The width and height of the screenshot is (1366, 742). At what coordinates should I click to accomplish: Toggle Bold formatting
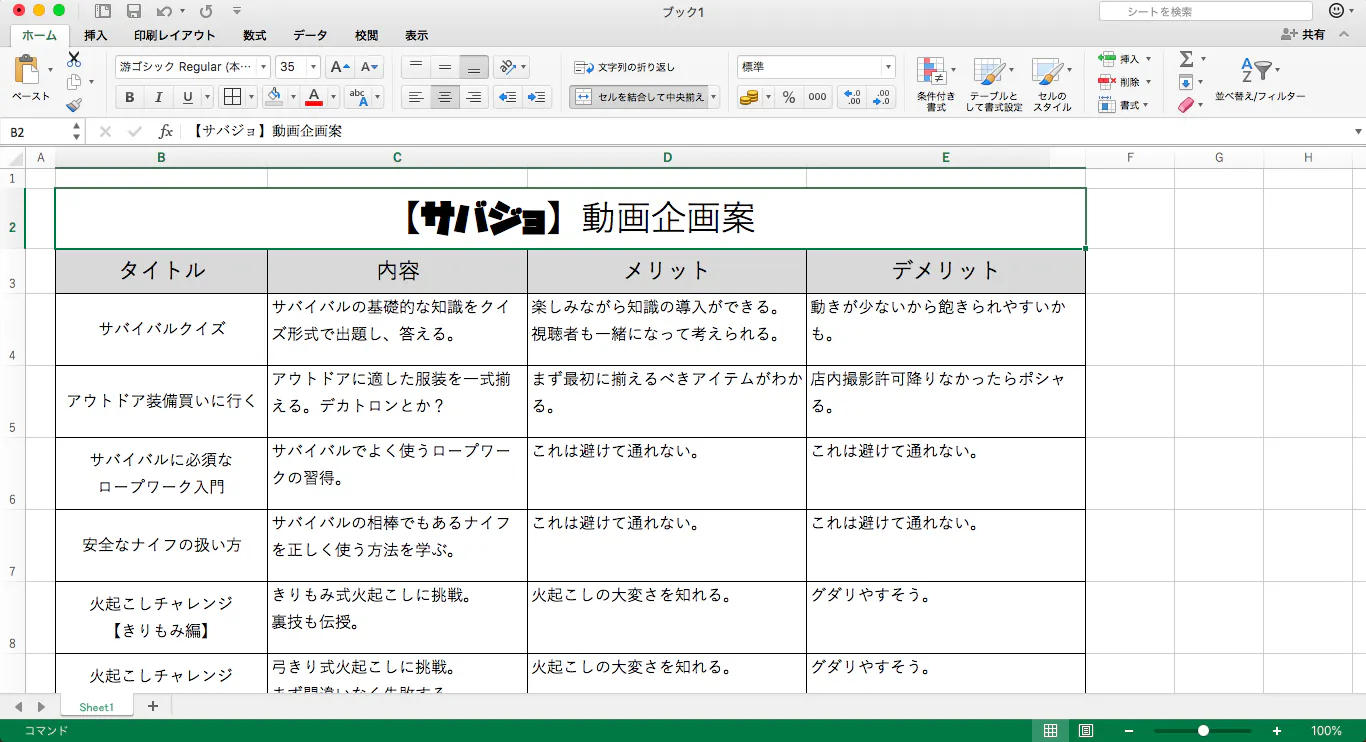(x=129, y=97)
